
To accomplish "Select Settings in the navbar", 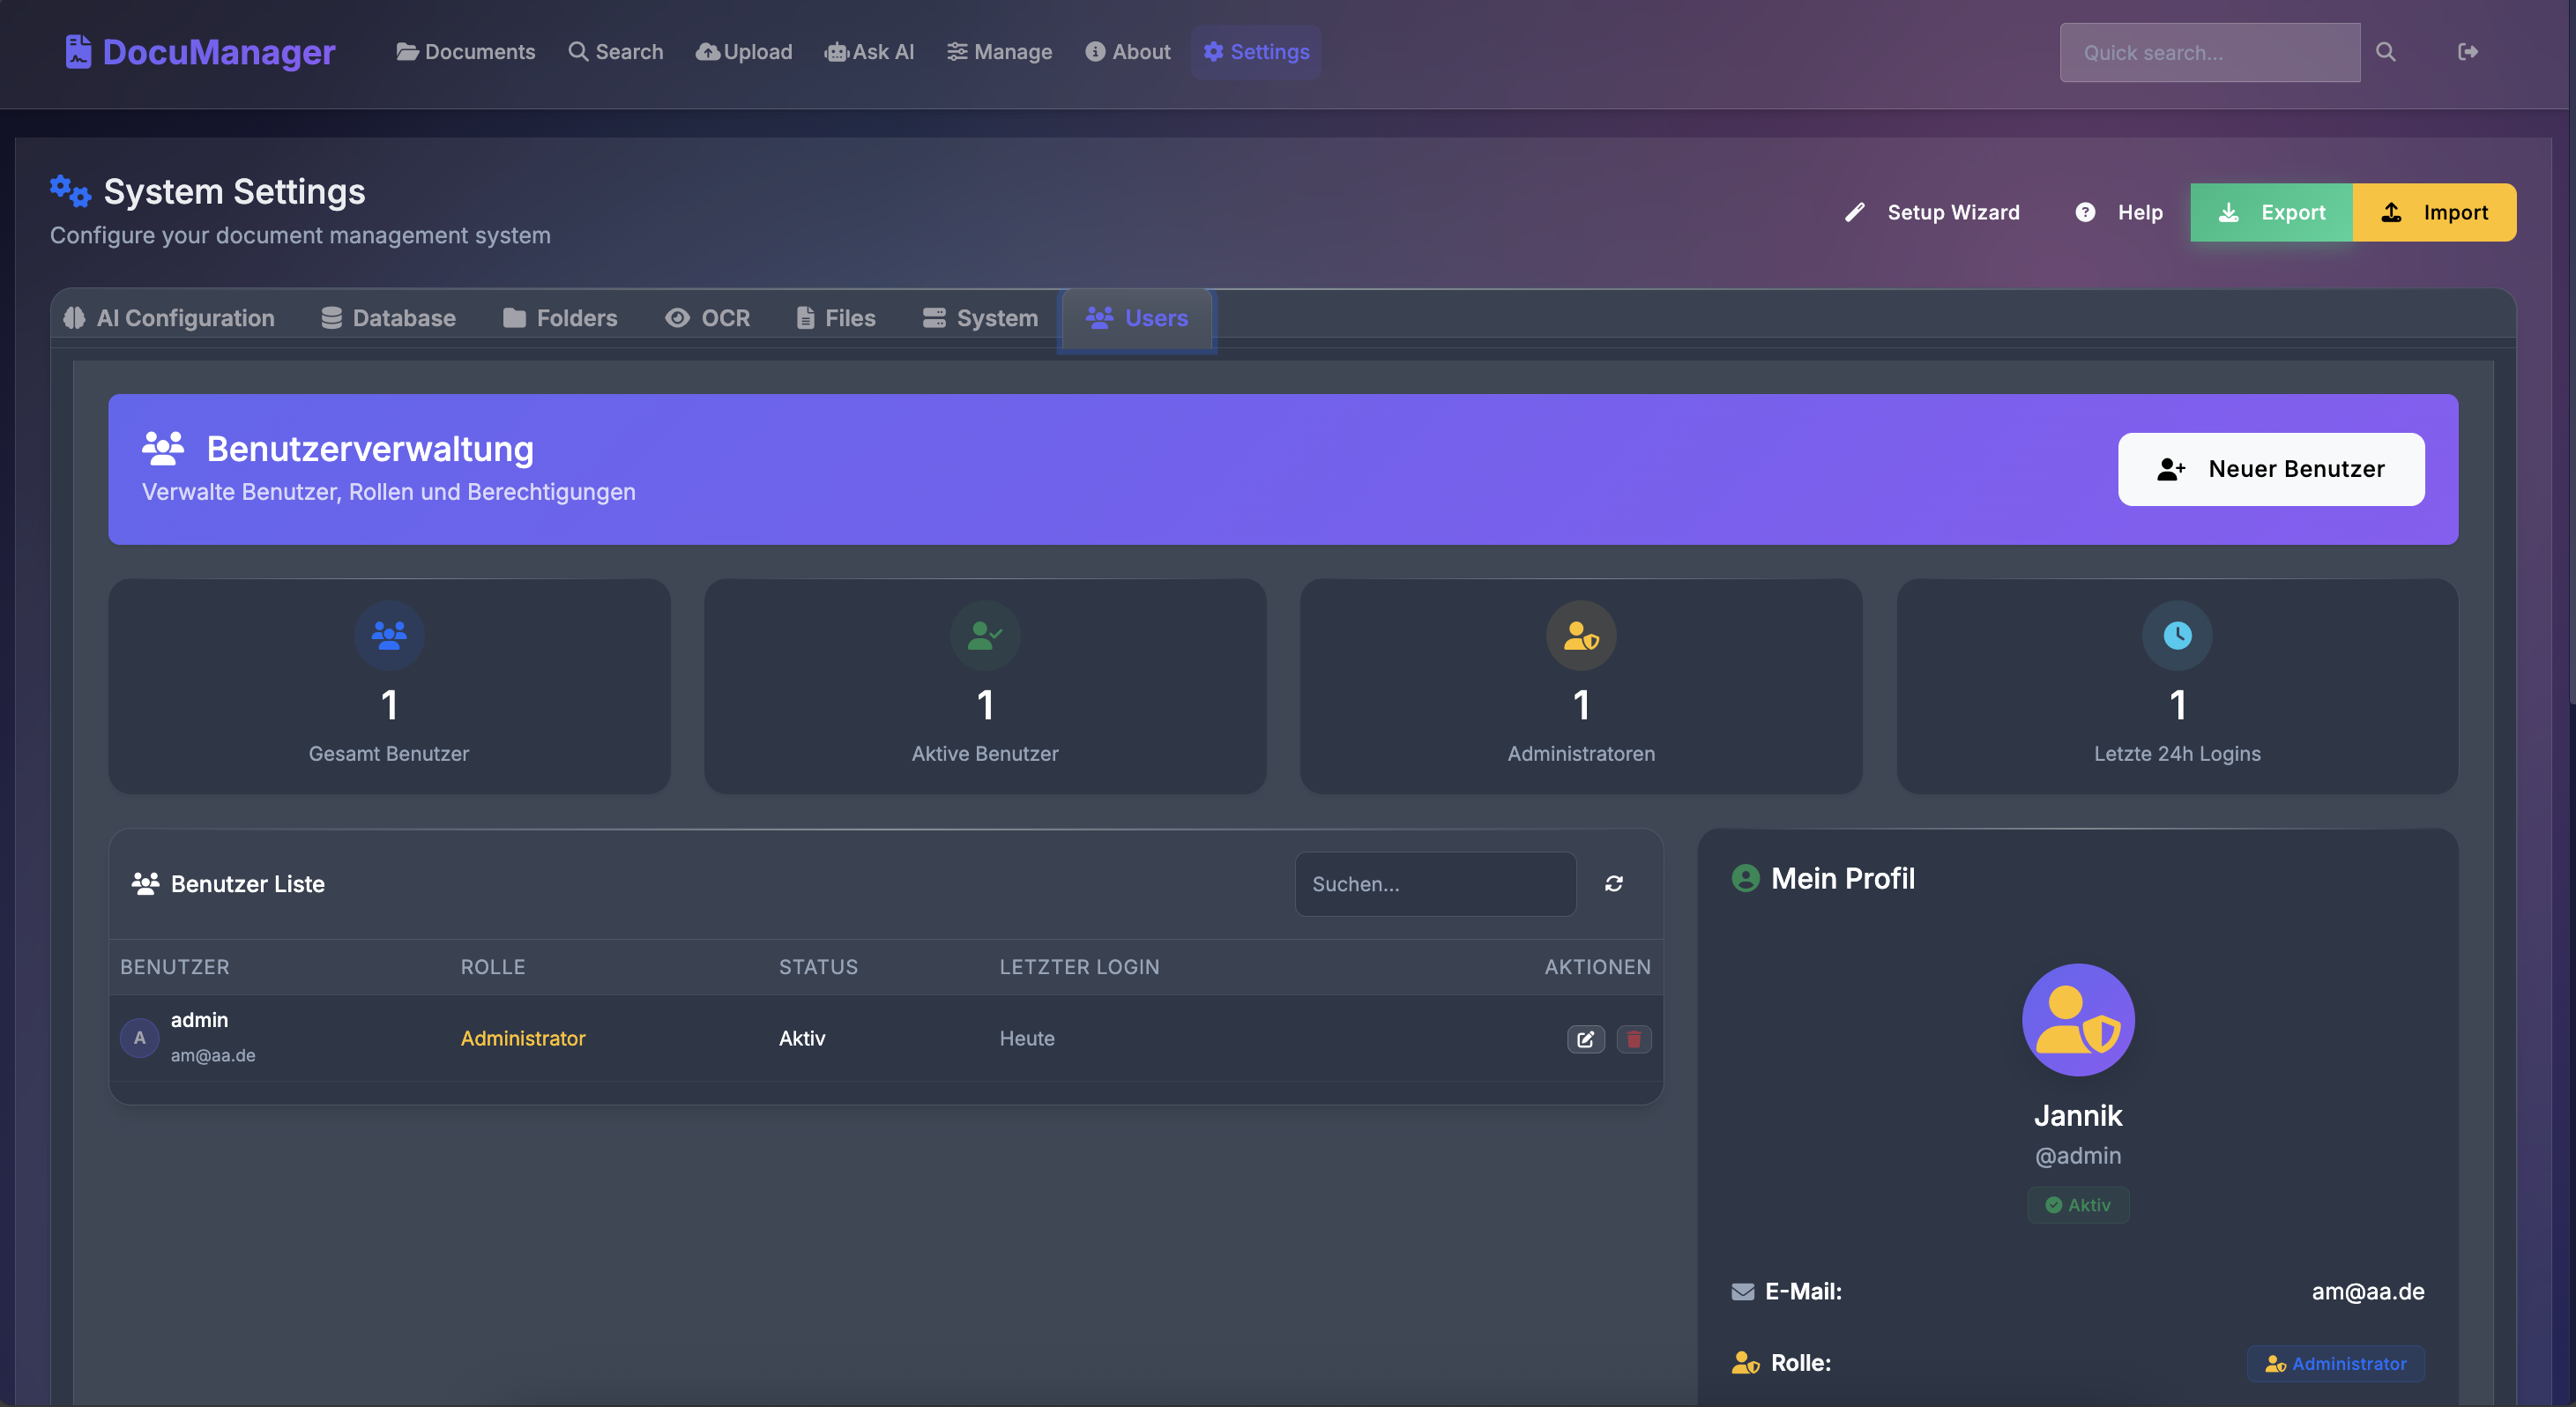I will pyautogui.click(x=1256, y=52).
